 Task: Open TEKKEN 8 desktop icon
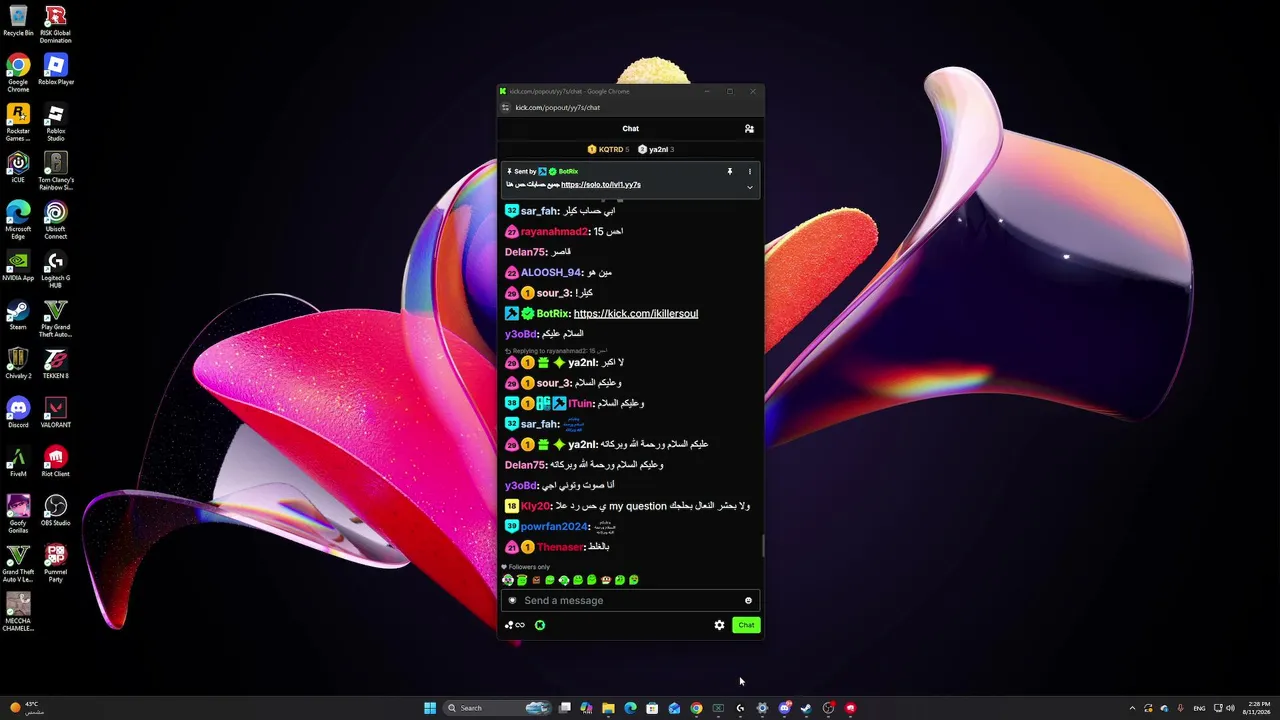[x=56, y=363]
